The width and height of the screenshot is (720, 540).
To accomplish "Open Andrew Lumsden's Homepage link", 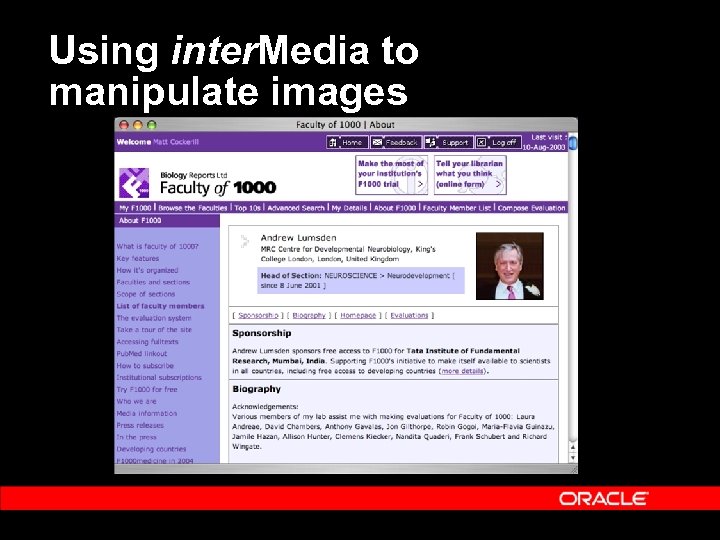I will pos(358,315).
